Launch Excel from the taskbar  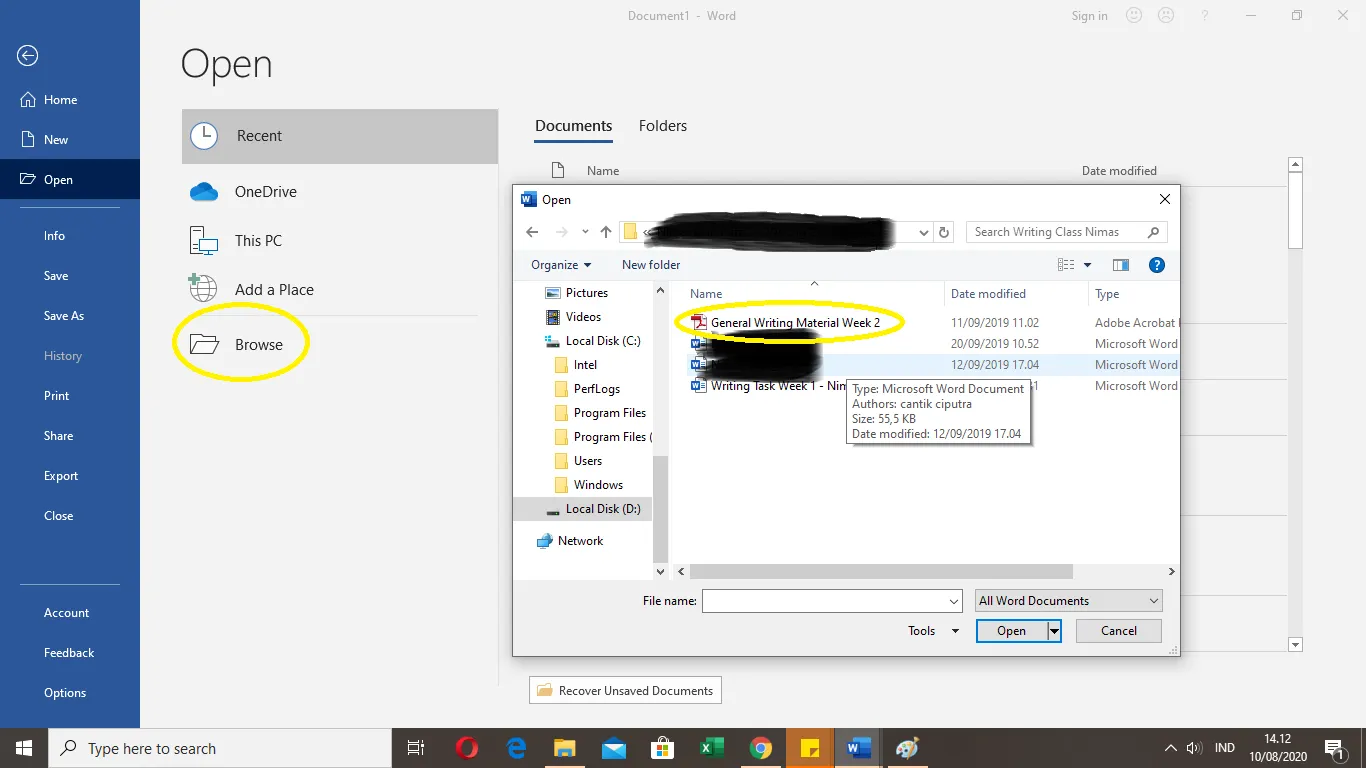pos(712,748)
